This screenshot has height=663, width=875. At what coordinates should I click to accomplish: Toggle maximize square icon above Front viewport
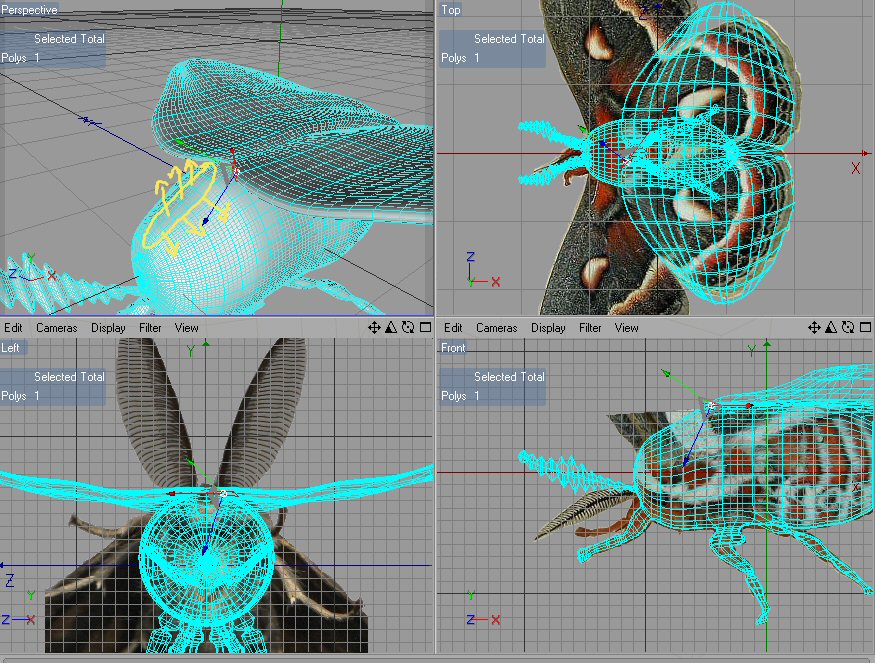click(x=864, y=327)
